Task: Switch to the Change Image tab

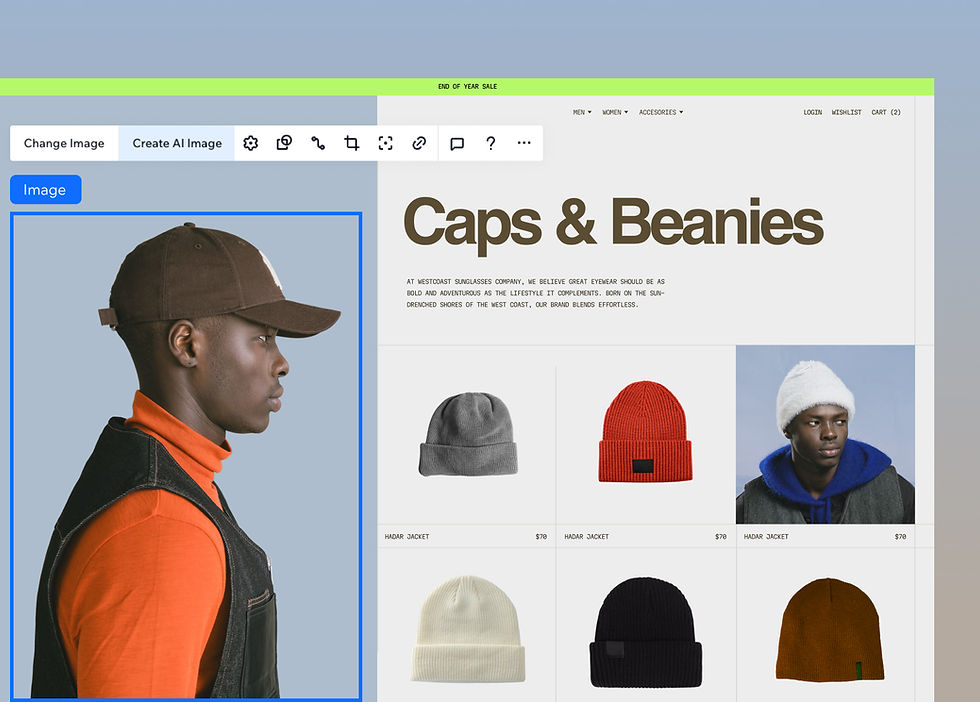Action: click(63, 143)
